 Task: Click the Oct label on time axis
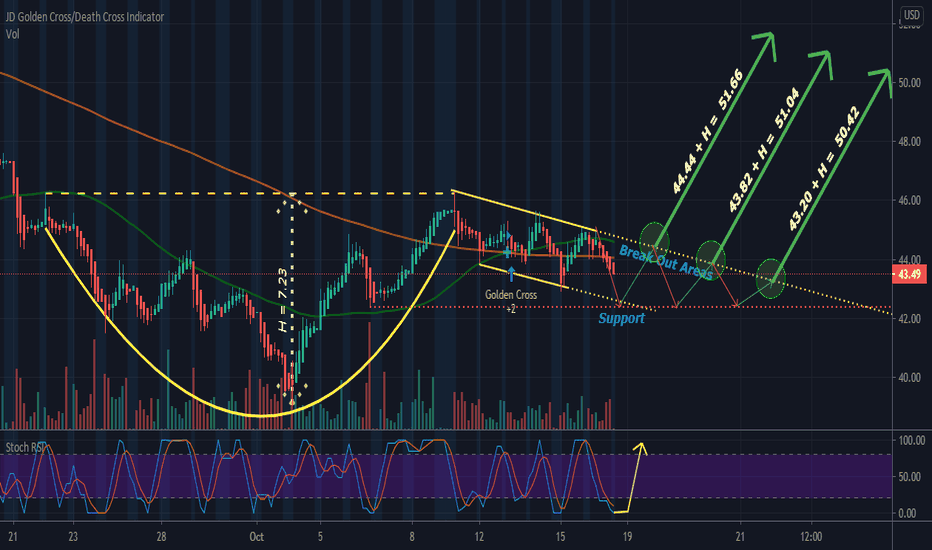pos(256,537)
